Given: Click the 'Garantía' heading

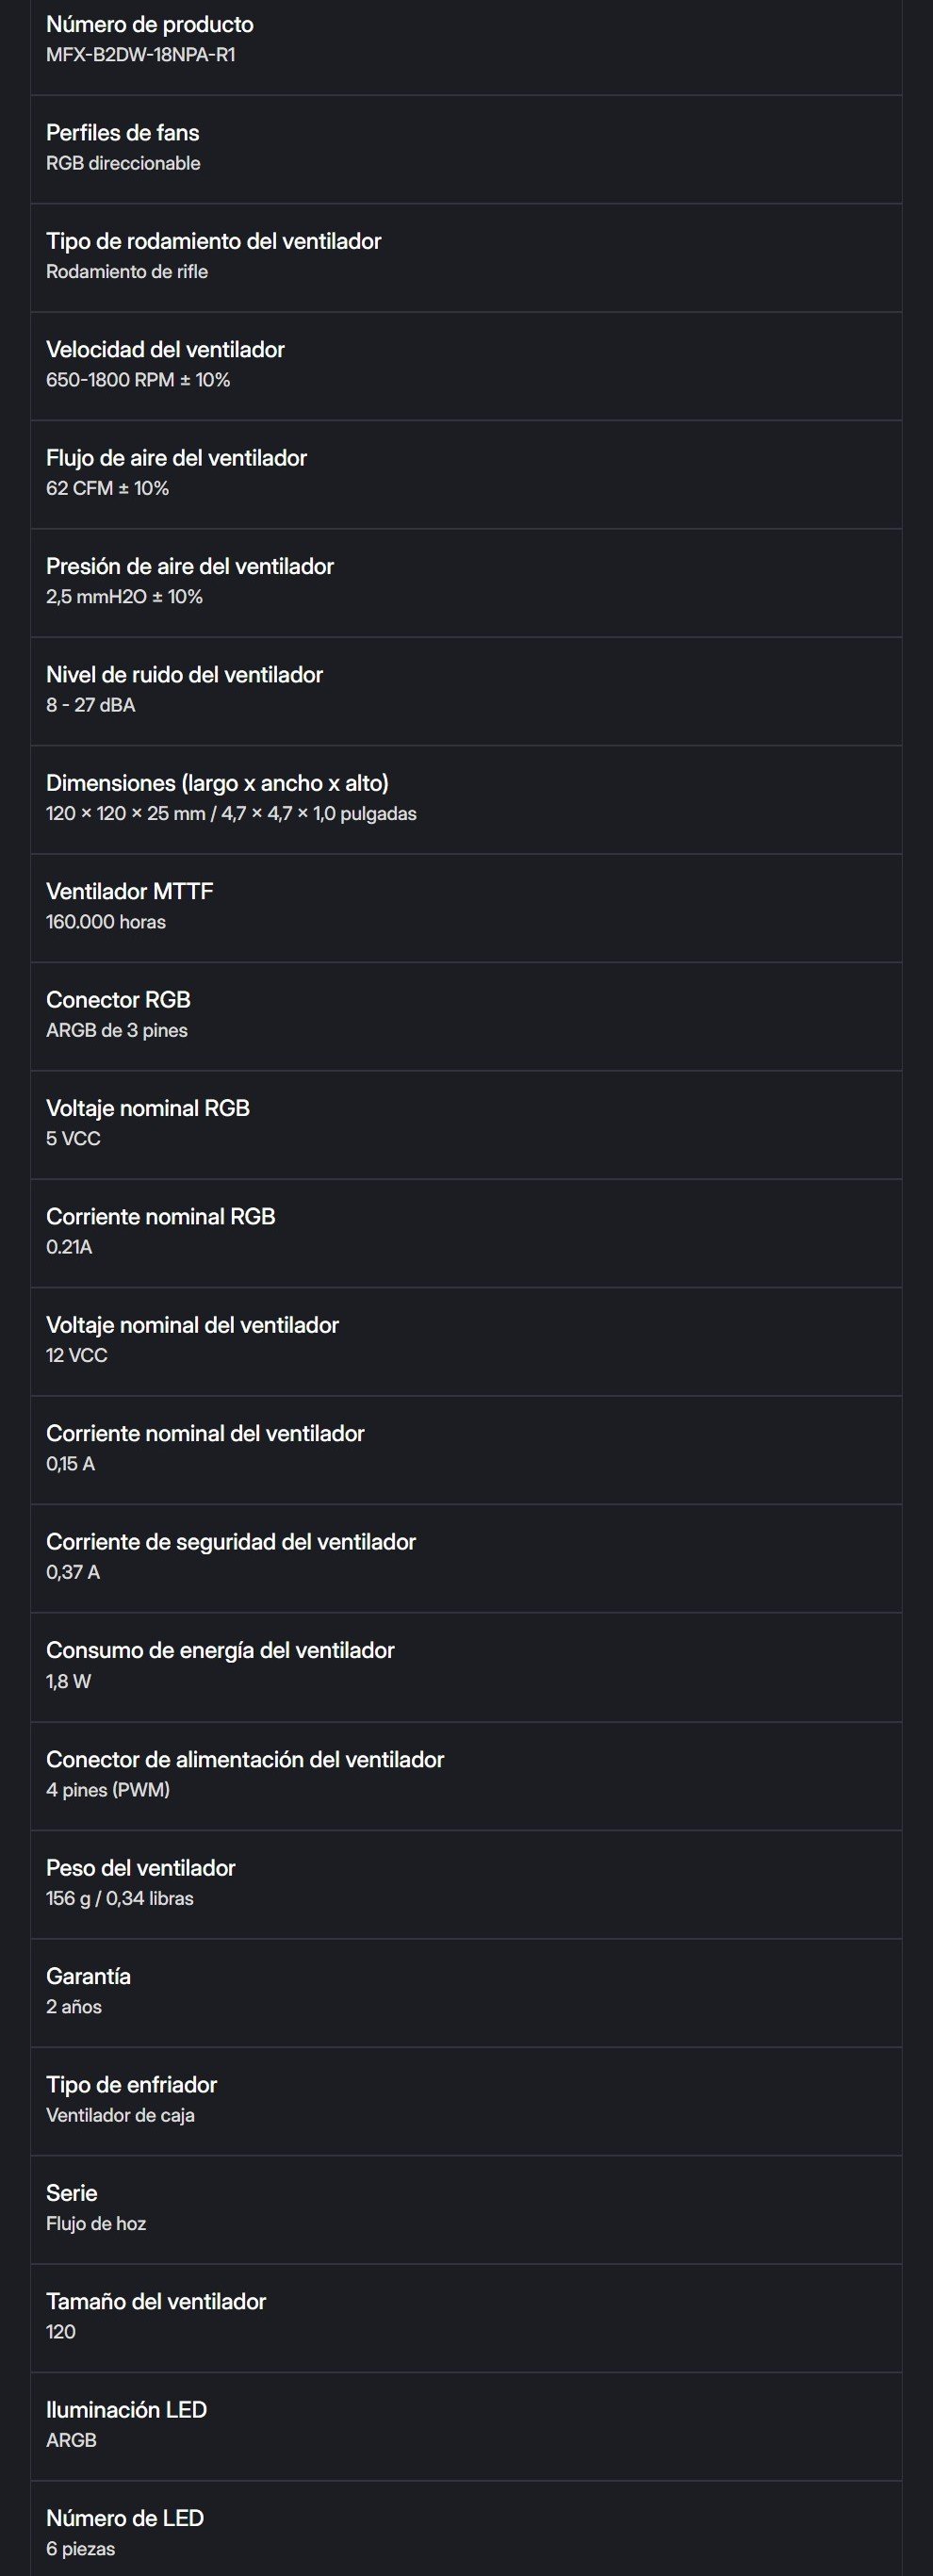Looking at the screenshot, I should point(88,1976).
